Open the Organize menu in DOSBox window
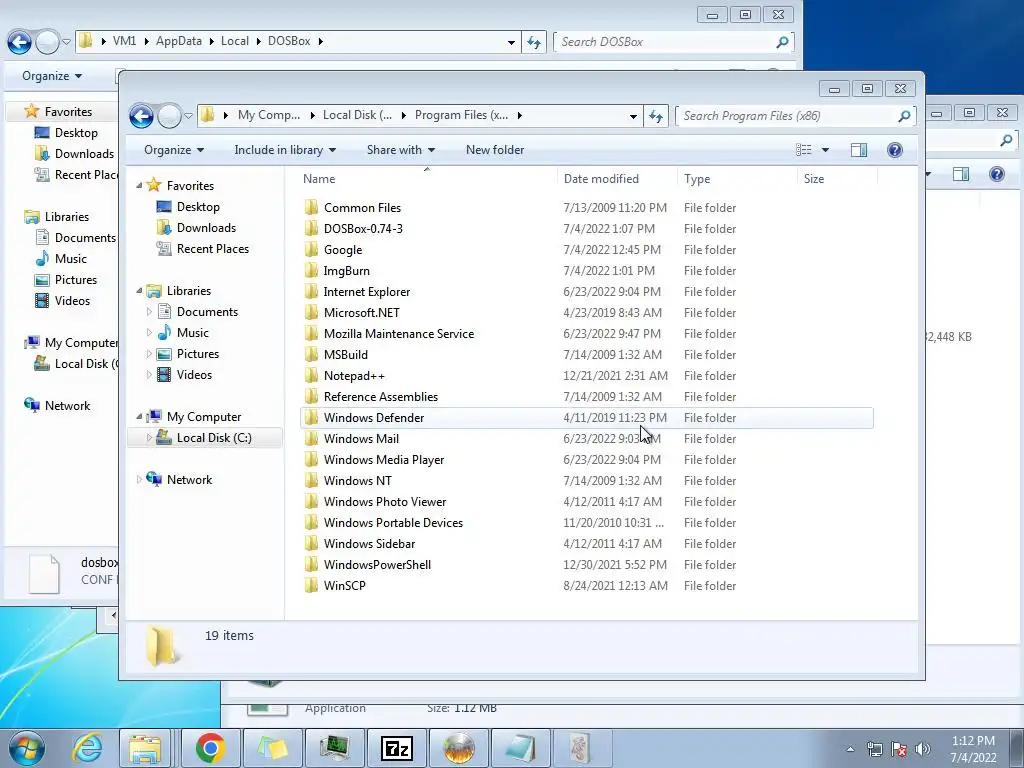Viewport: 1024px width, 768px height. coord(52,76)
